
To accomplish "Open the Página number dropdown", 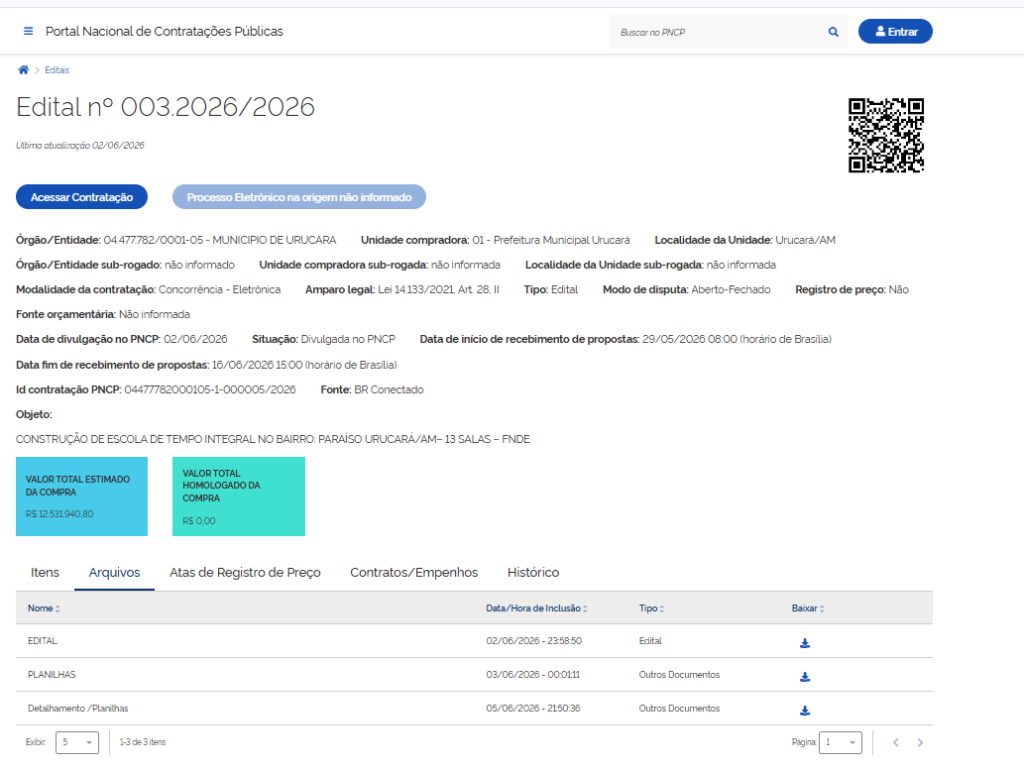I will tap(840, 742).
